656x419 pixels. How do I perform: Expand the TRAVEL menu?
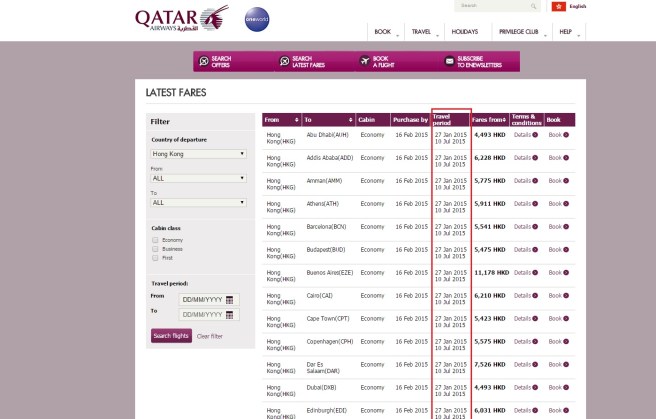[424, 32]
